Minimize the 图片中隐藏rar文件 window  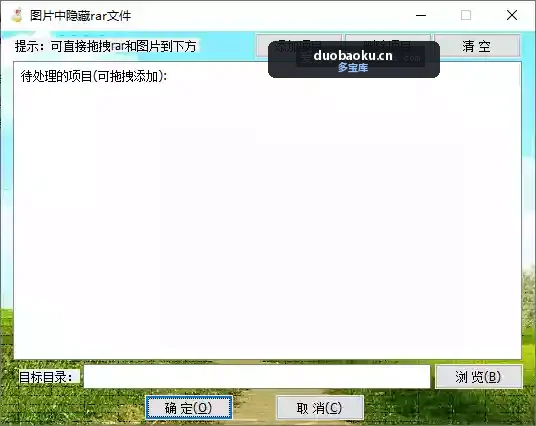tap(421, 15)
